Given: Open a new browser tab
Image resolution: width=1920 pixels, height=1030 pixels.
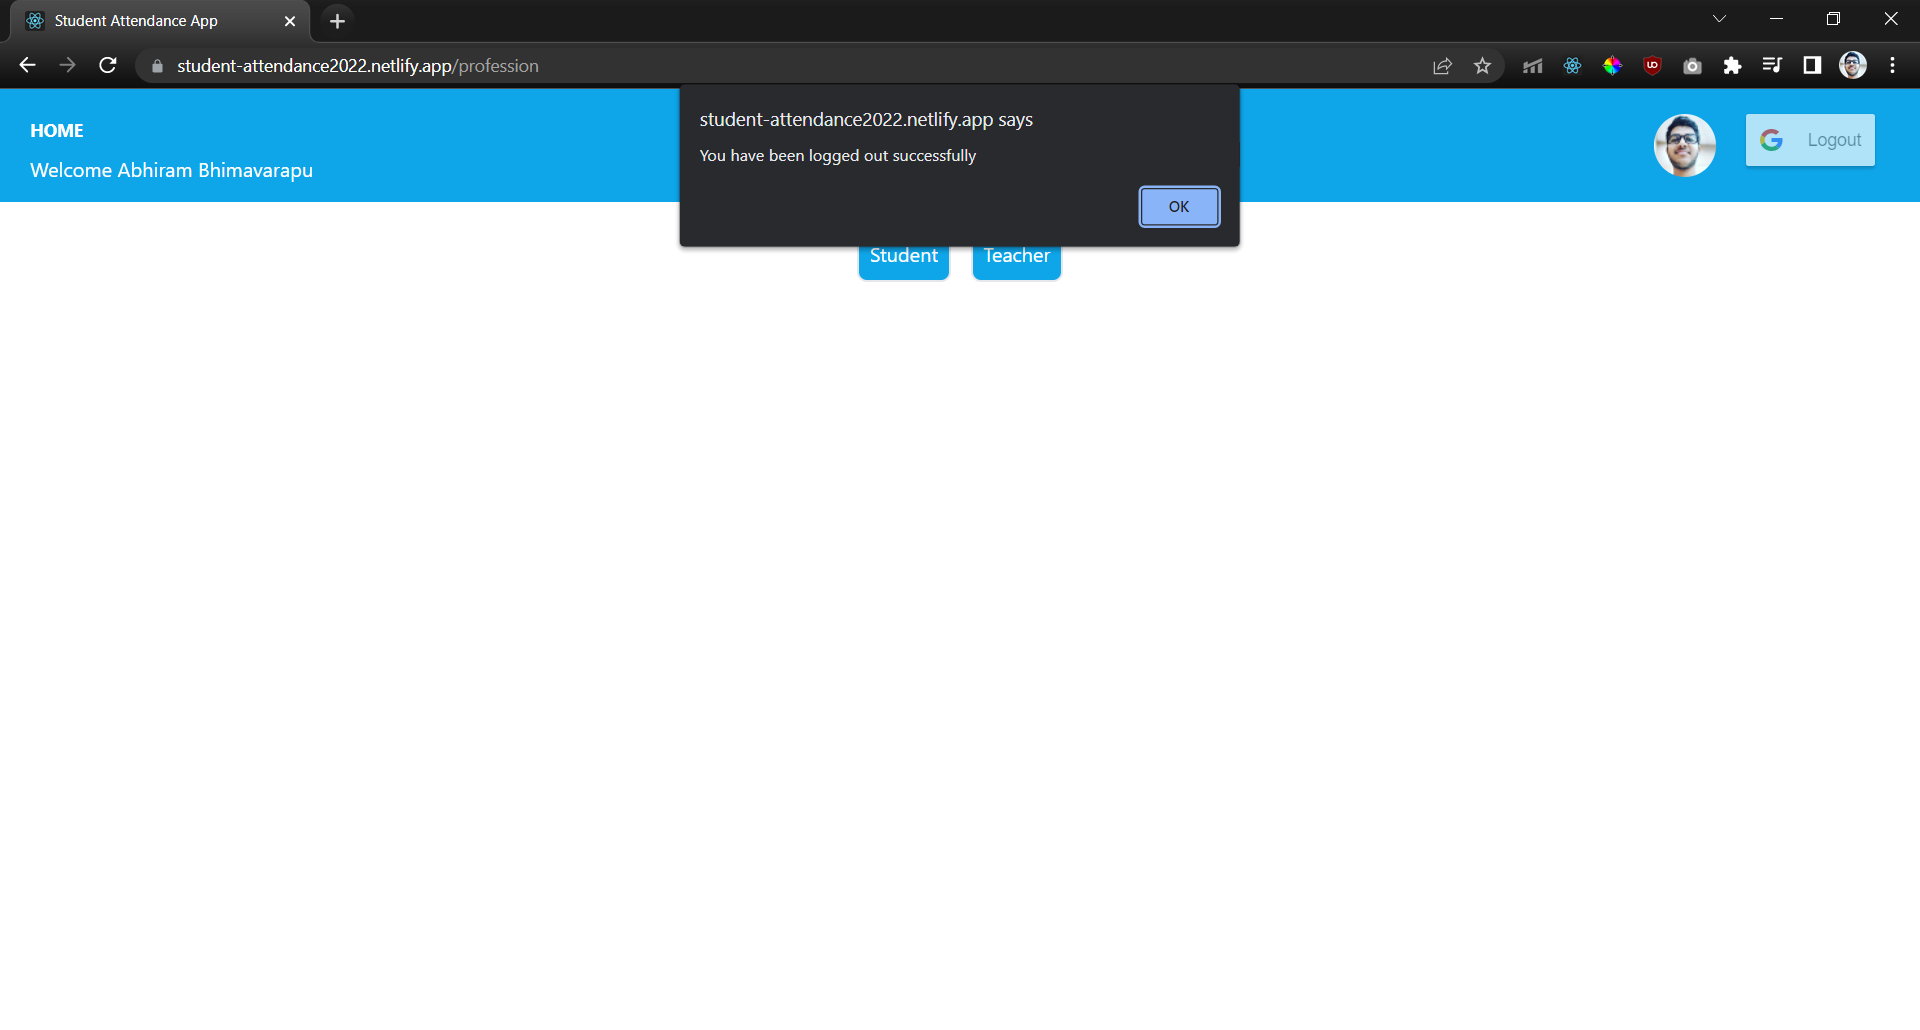Looking at the screenshot, I should [336, 20].
